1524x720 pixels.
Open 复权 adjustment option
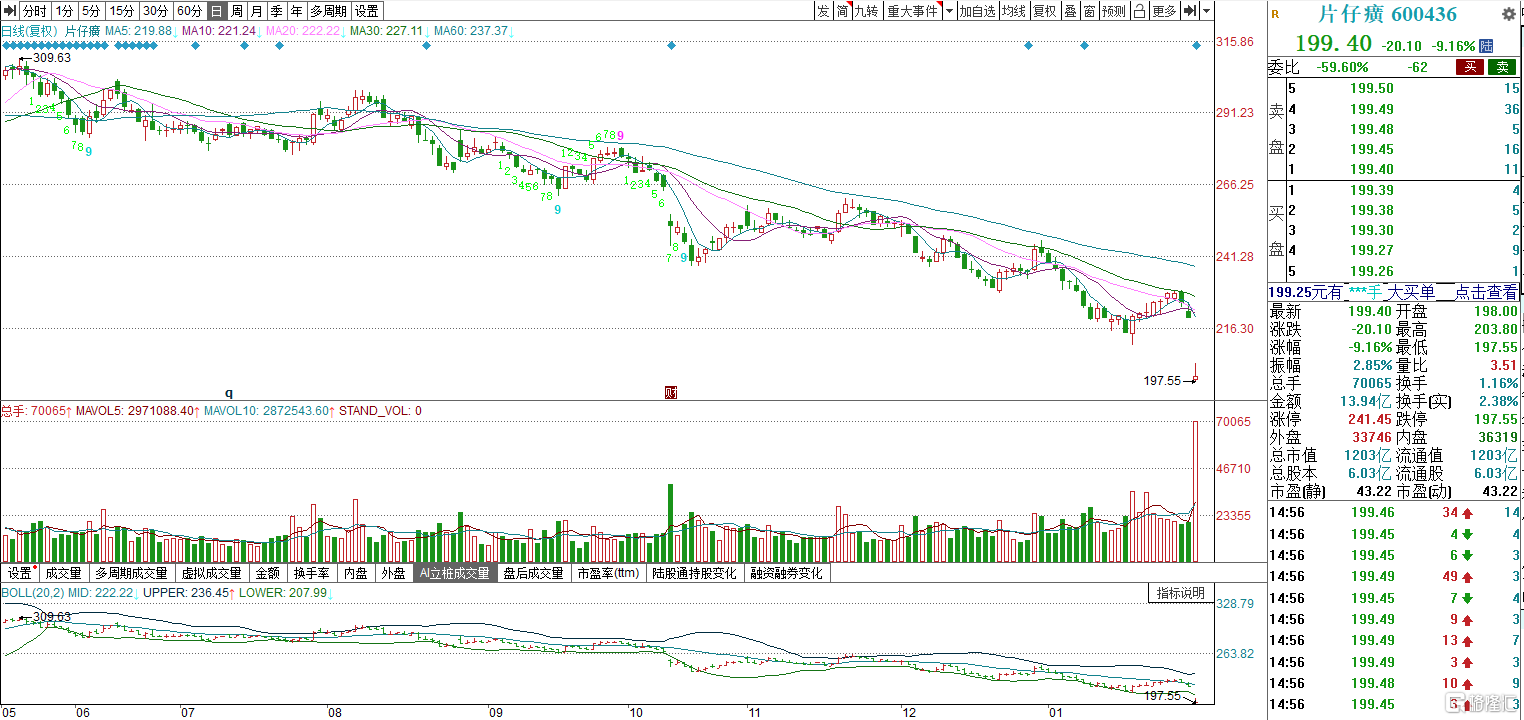[x=1045, y=11]
